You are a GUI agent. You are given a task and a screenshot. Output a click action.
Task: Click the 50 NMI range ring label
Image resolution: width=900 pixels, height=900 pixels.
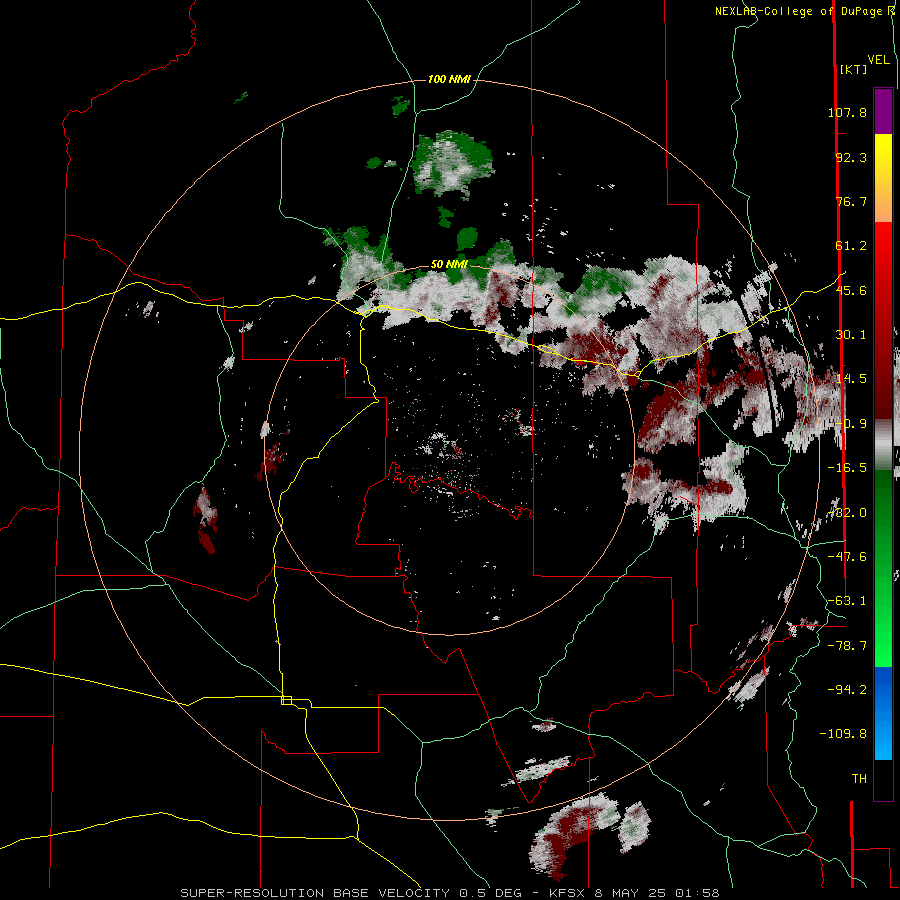tap(449, 264)
